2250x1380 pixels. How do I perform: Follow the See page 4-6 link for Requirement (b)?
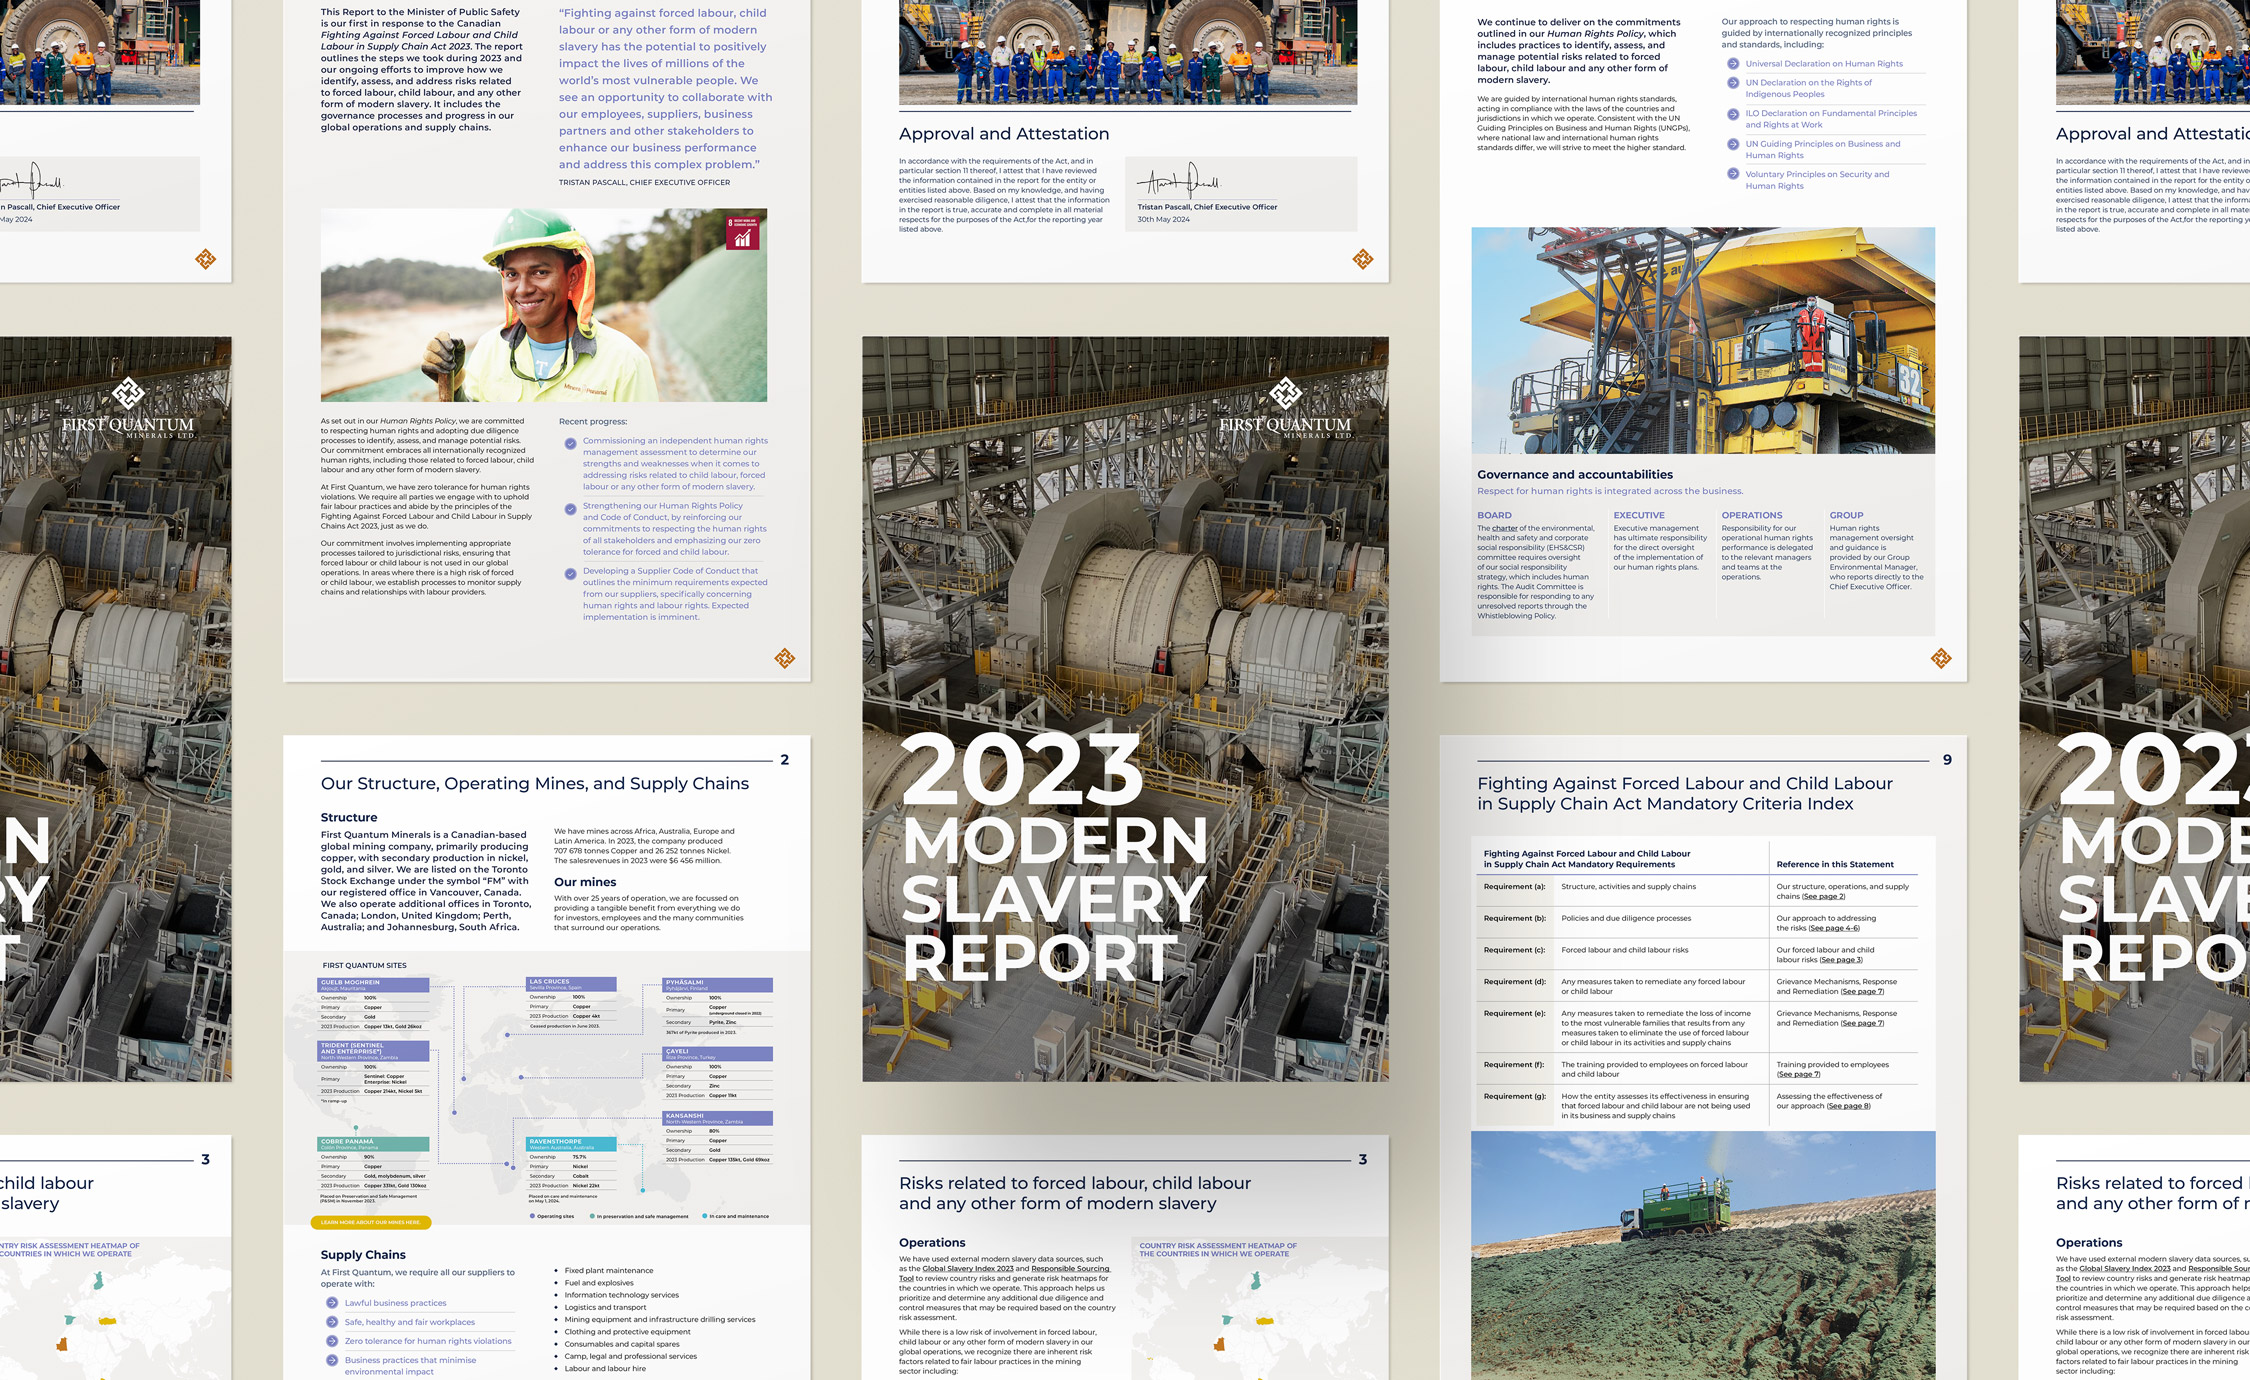pos(1834,928)
